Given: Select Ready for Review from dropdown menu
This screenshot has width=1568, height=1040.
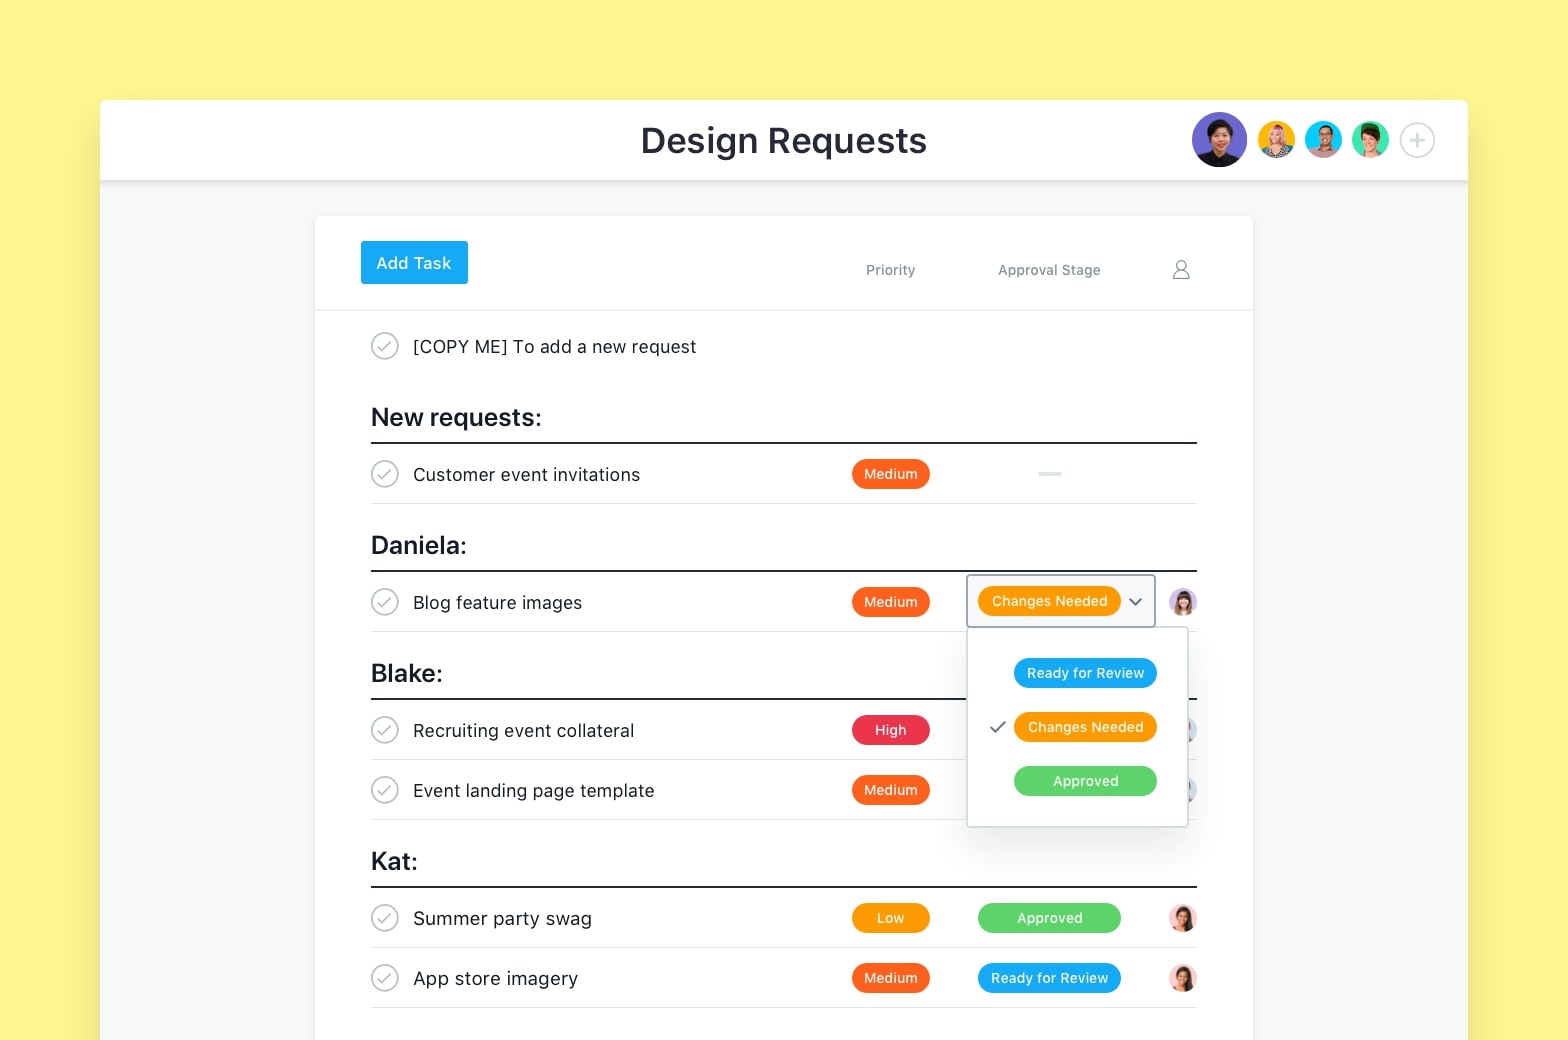Looking at the screenshot, I should 1085,673.
